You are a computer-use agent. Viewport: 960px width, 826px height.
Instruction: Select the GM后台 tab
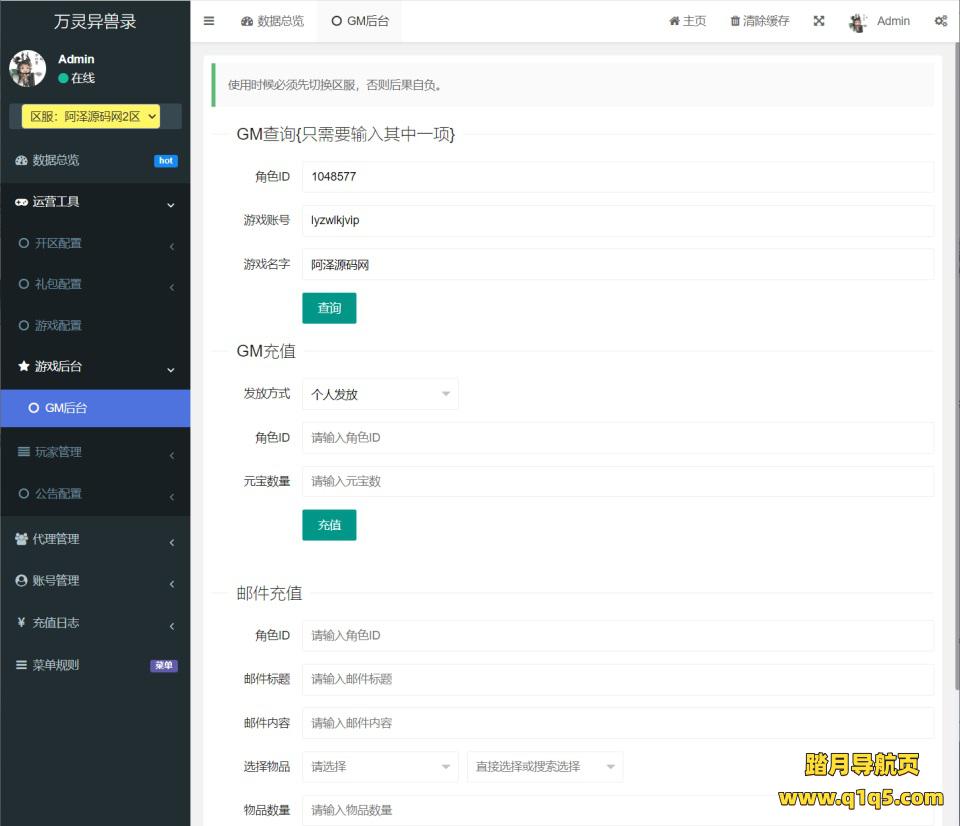(x=360, y=21)
